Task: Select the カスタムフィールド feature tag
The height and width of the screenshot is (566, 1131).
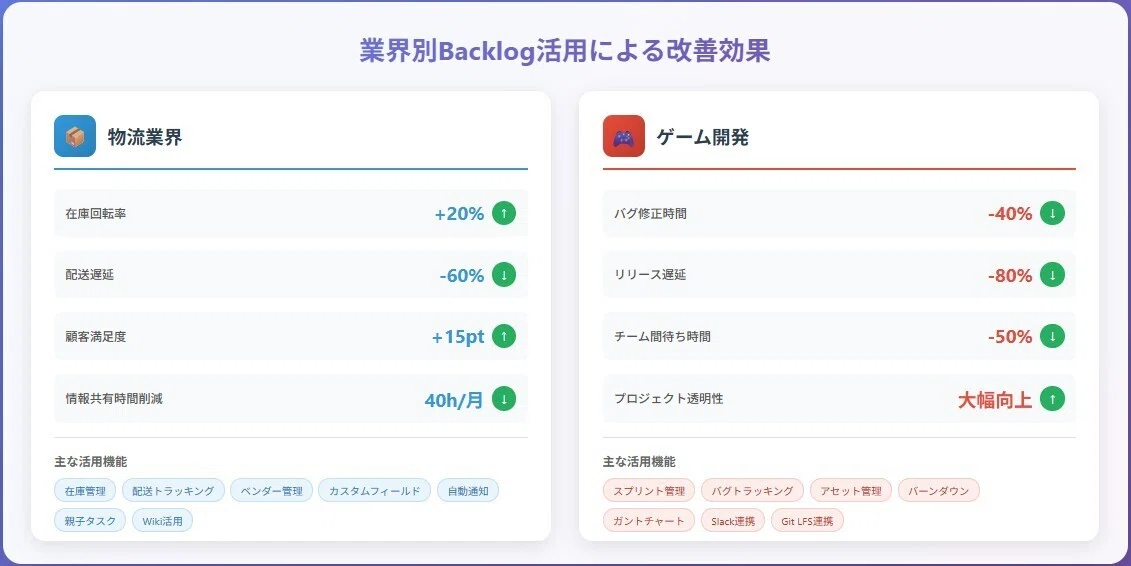Action: [x=374, y=491]
